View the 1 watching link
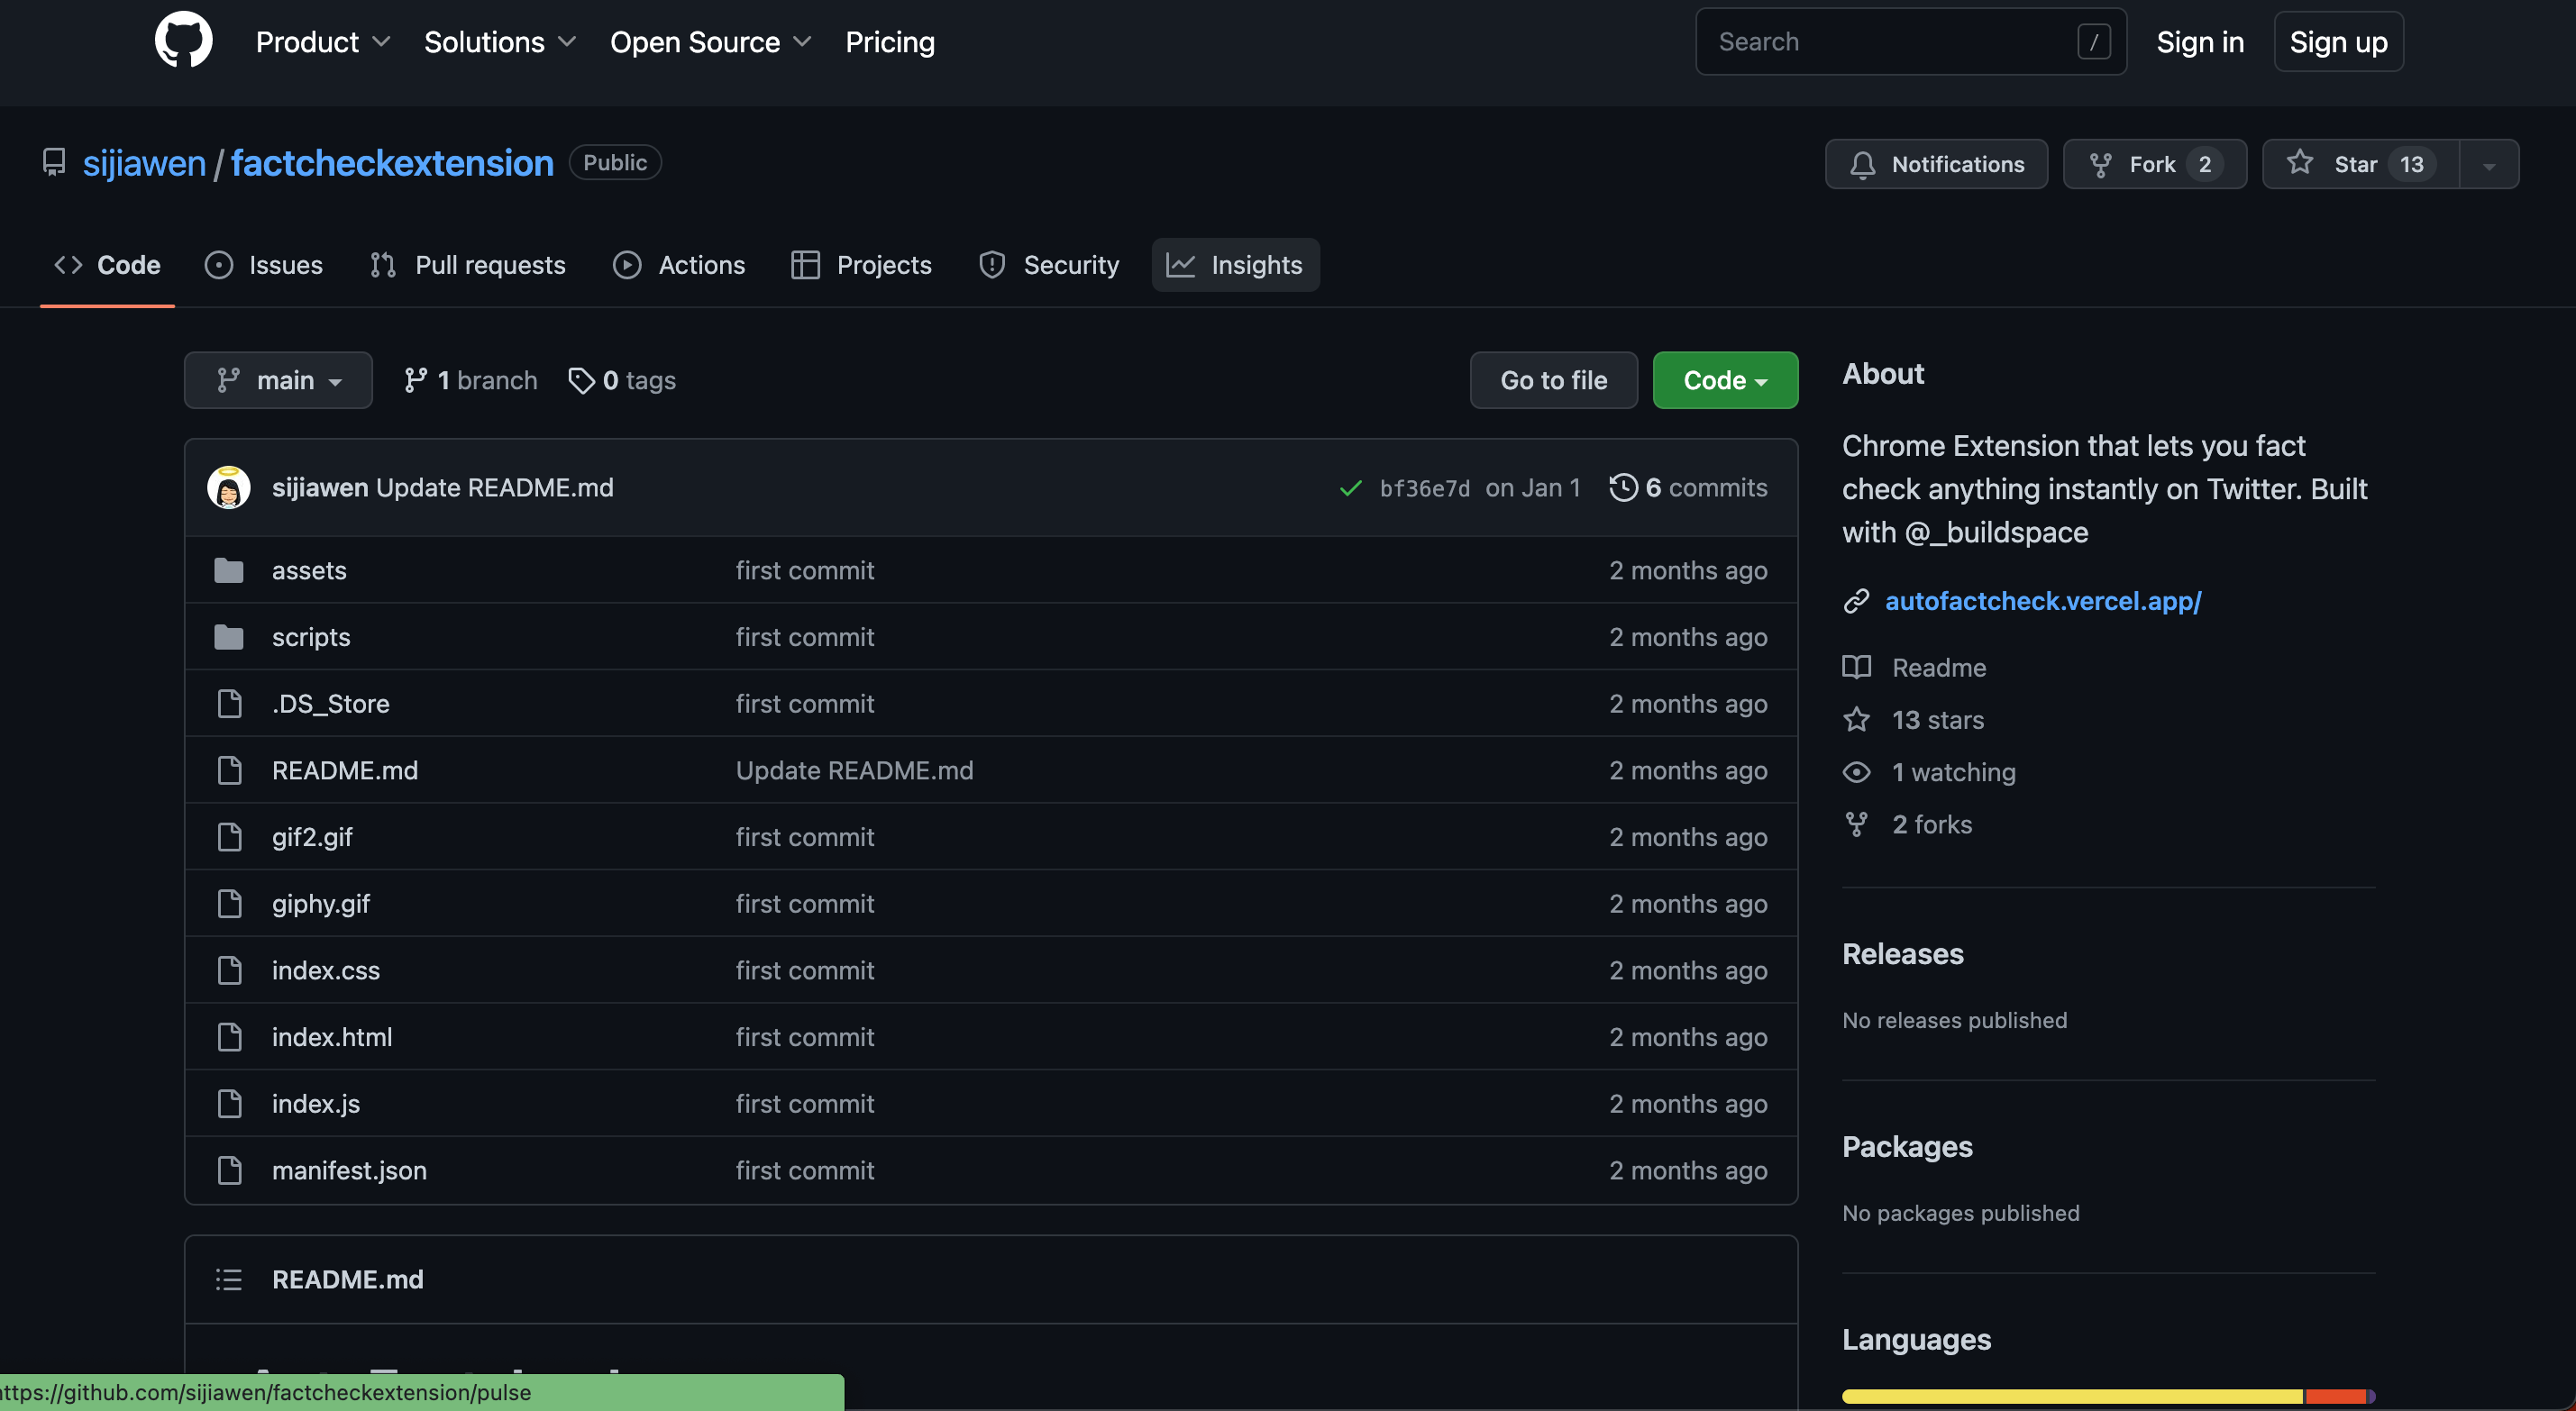The image size is (2576, 1411). [x=1929, y=772]
